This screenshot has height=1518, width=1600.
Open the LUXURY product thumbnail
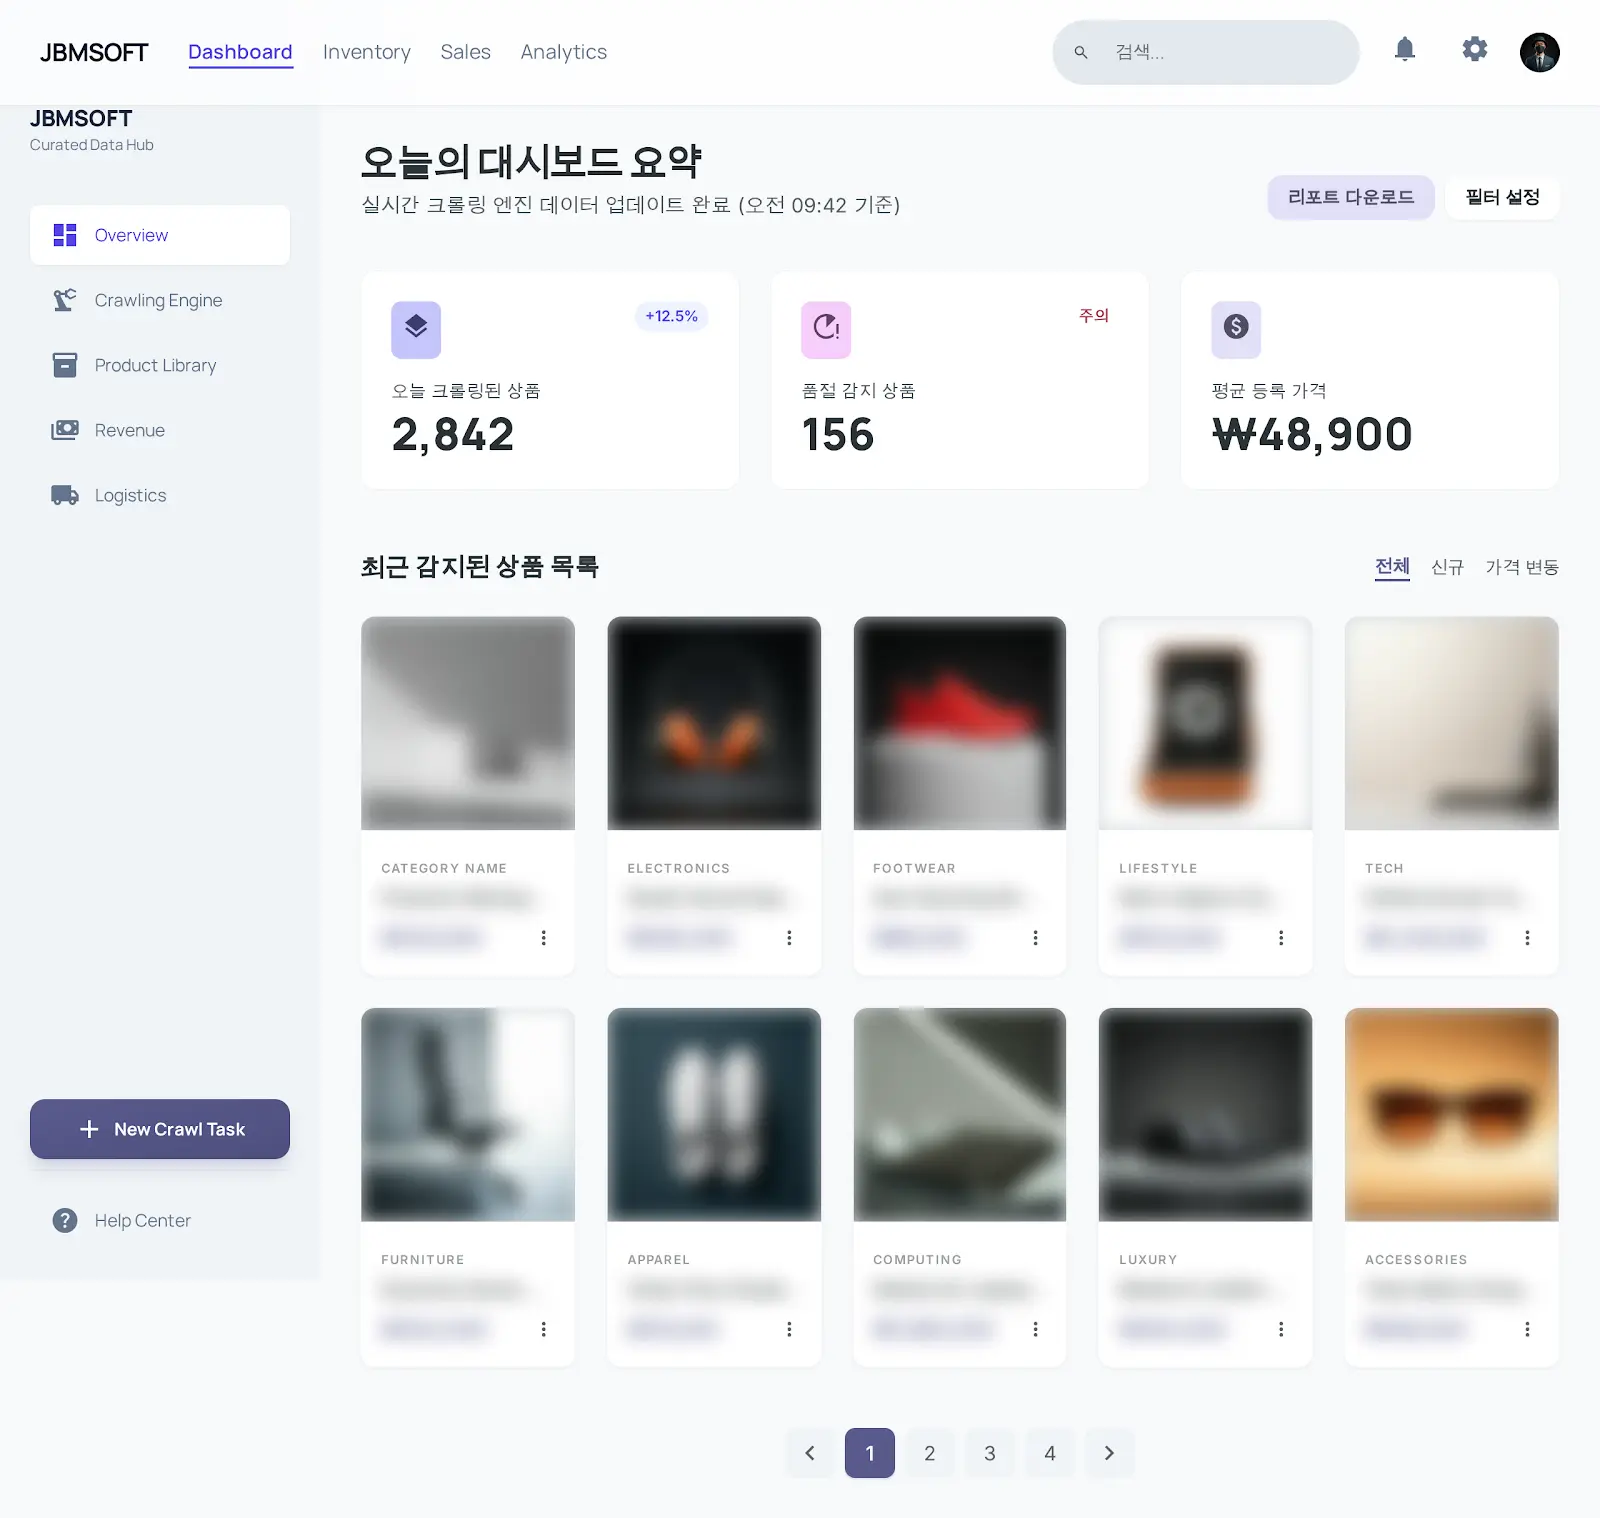pos(1205,1114)
